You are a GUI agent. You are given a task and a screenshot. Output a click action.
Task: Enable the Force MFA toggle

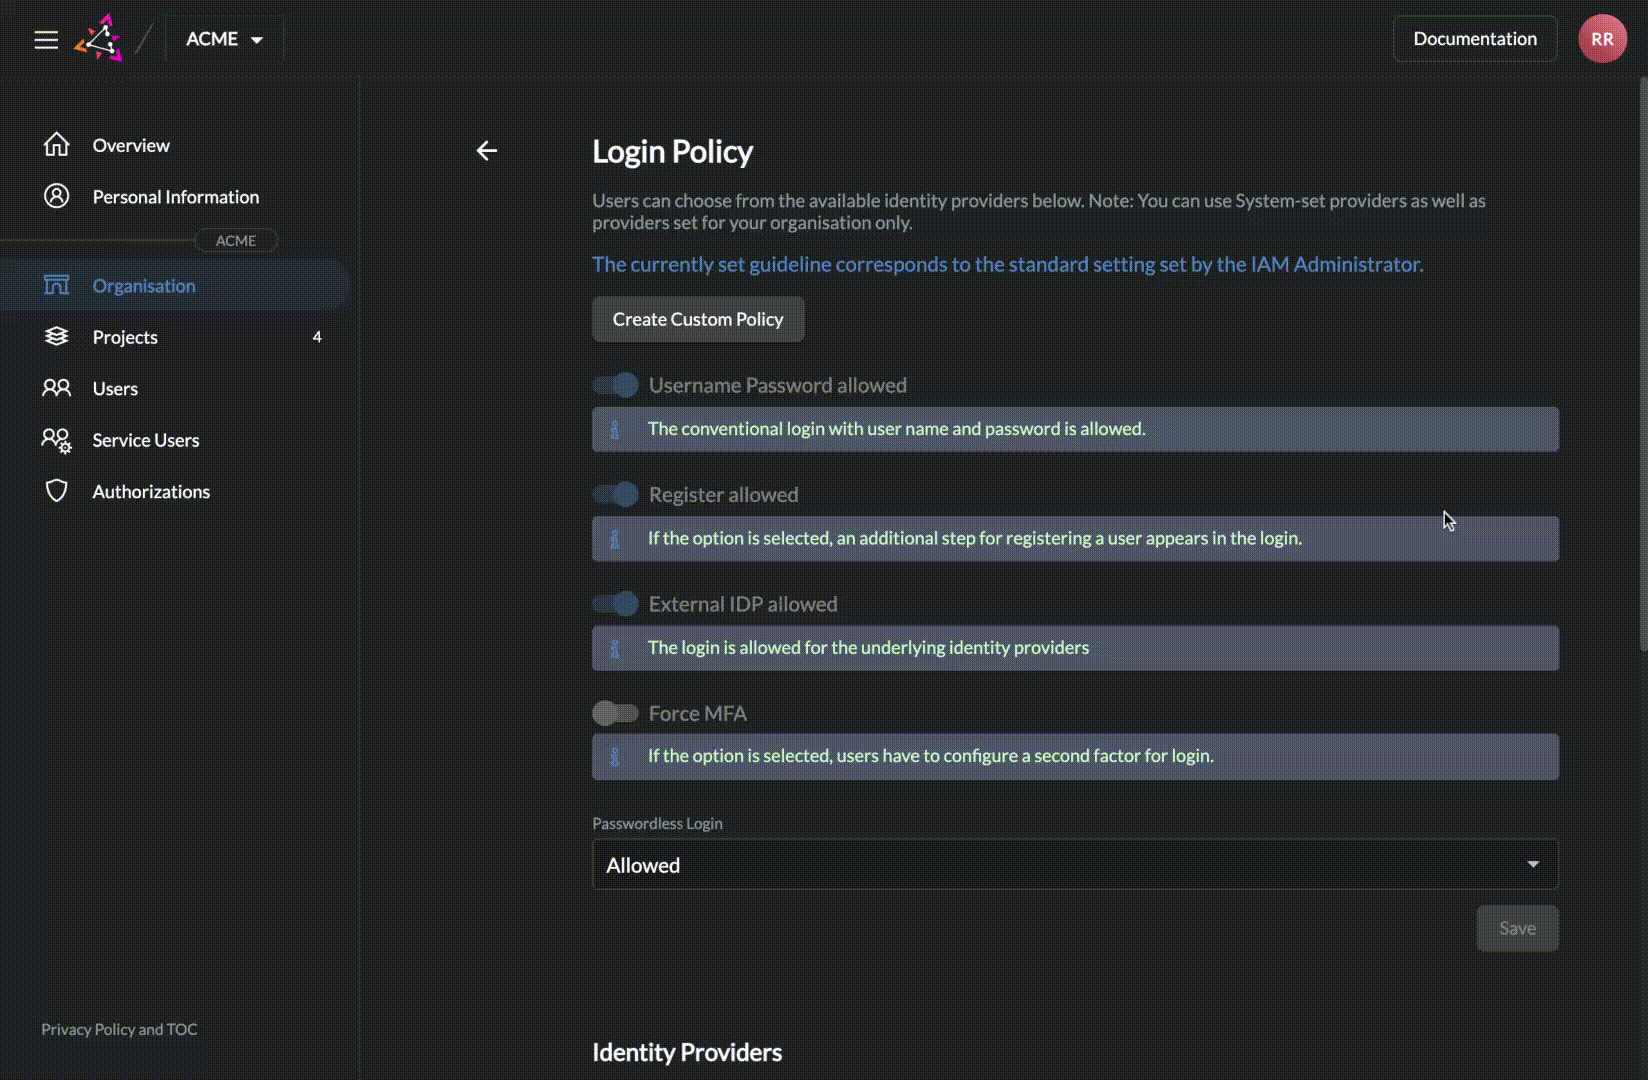pos(615,713)
